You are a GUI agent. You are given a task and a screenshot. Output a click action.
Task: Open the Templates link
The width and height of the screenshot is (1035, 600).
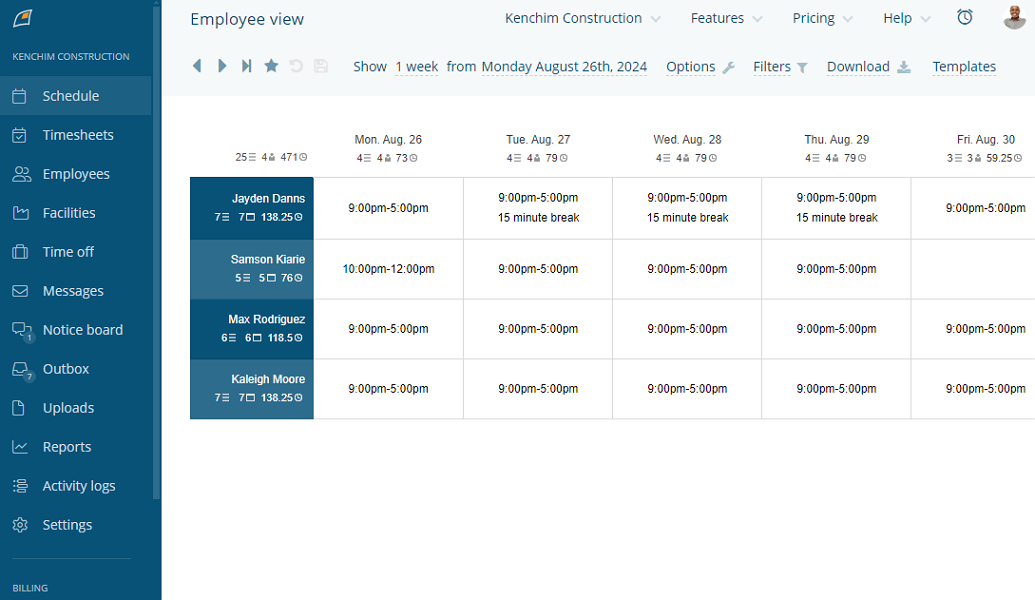964,67
